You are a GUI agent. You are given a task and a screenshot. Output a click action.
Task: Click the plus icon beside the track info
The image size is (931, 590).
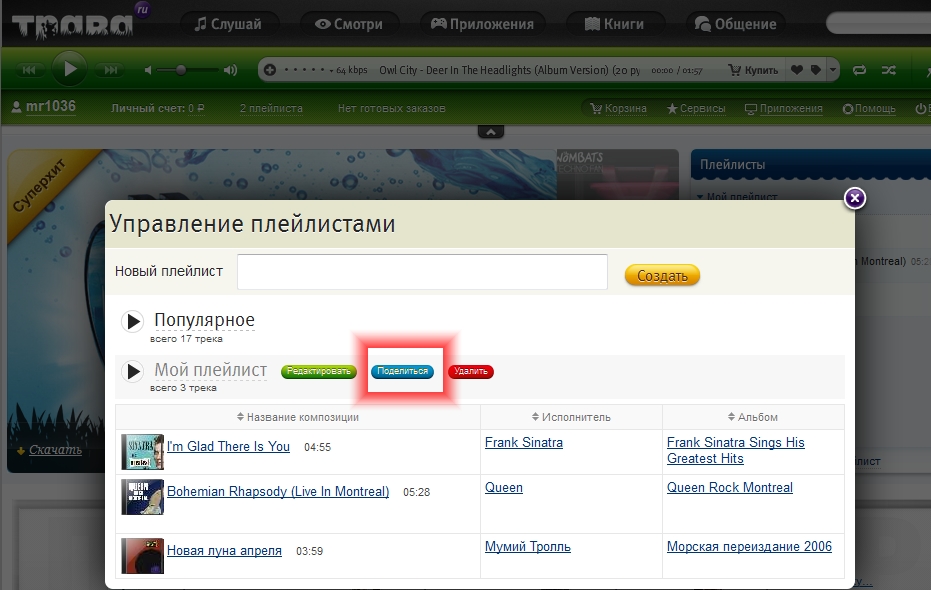[268, 70]
